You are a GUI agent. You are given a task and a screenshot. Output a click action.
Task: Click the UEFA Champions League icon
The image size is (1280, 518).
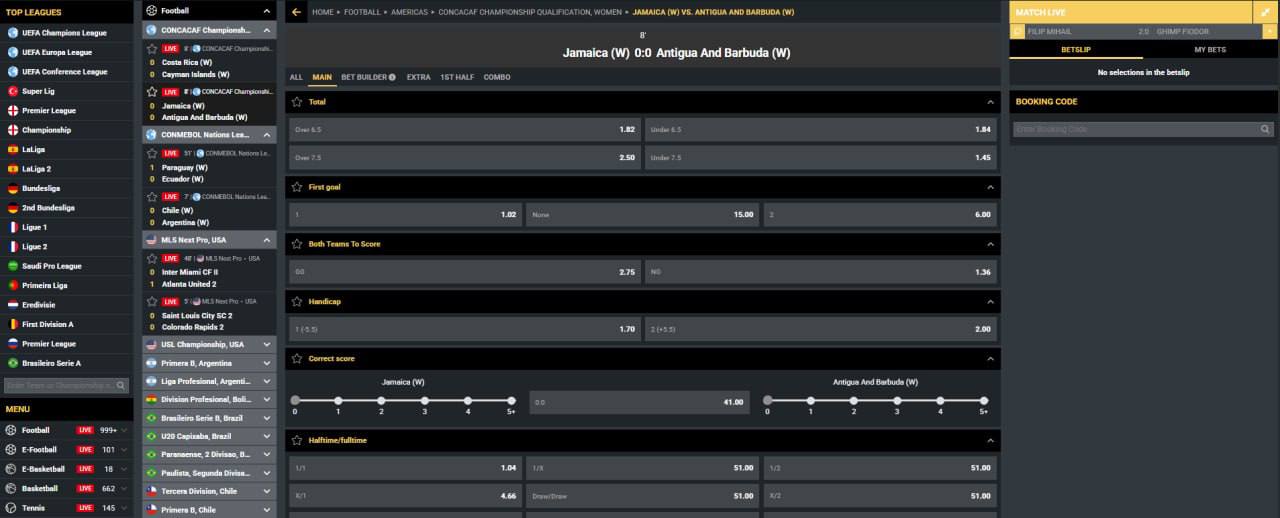(13, 33)
